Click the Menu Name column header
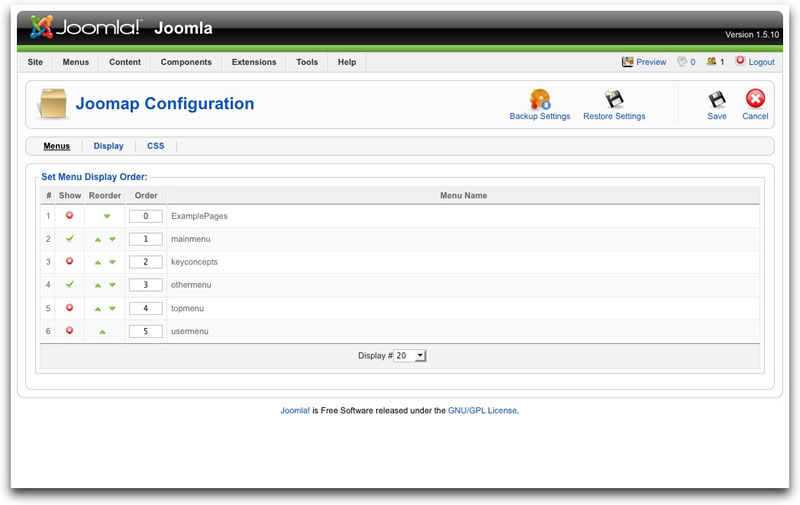This screenshot has height=505, width=800. (x=463, y=195)
